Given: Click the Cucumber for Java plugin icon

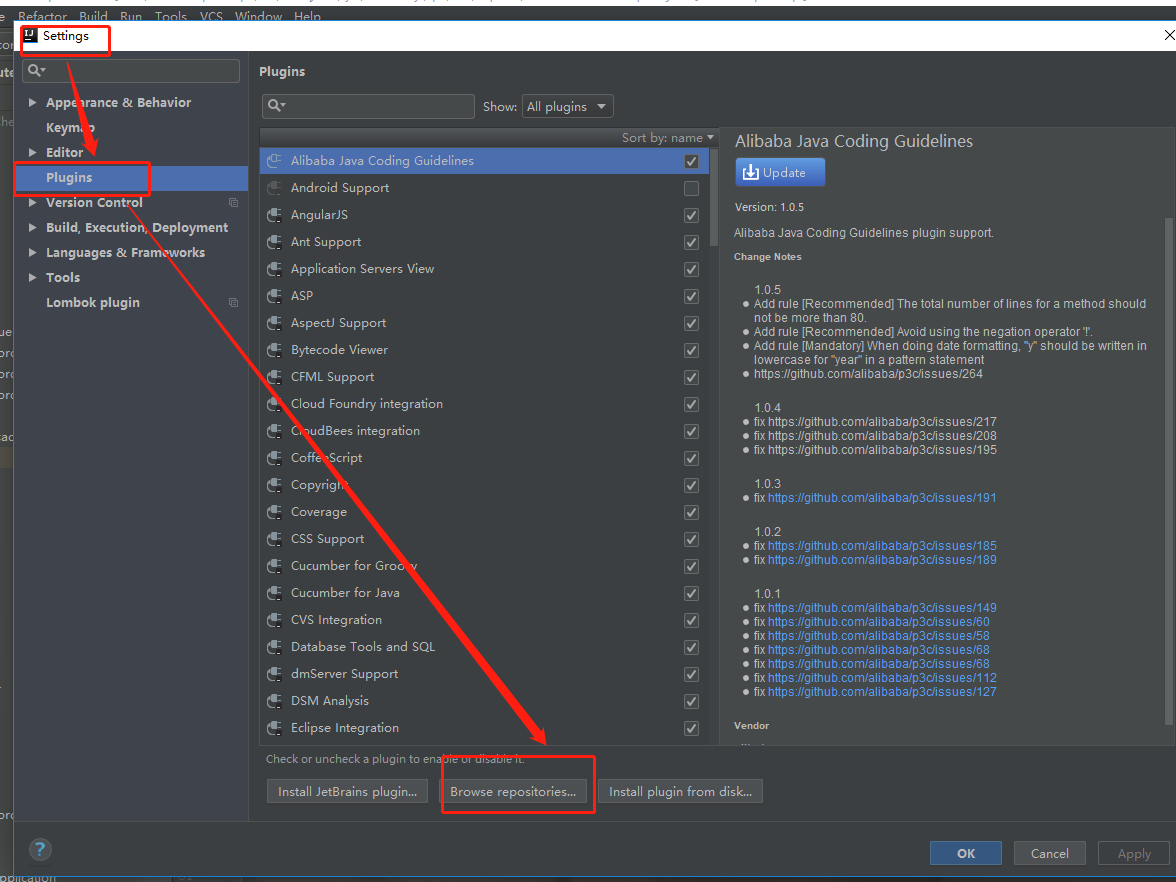Looking at the screenshot, I should (274, 592).
